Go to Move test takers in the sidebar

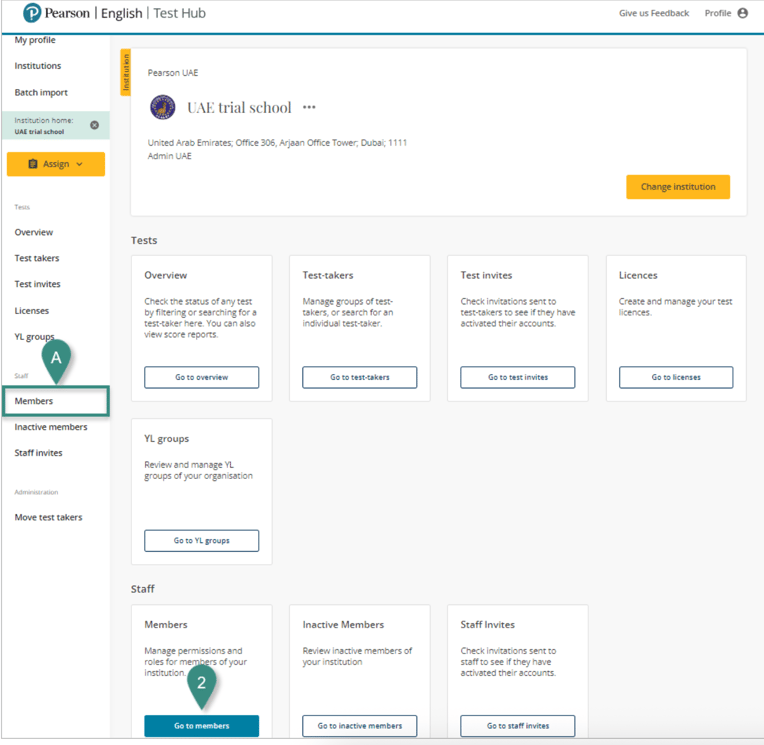tap(48, 517)
